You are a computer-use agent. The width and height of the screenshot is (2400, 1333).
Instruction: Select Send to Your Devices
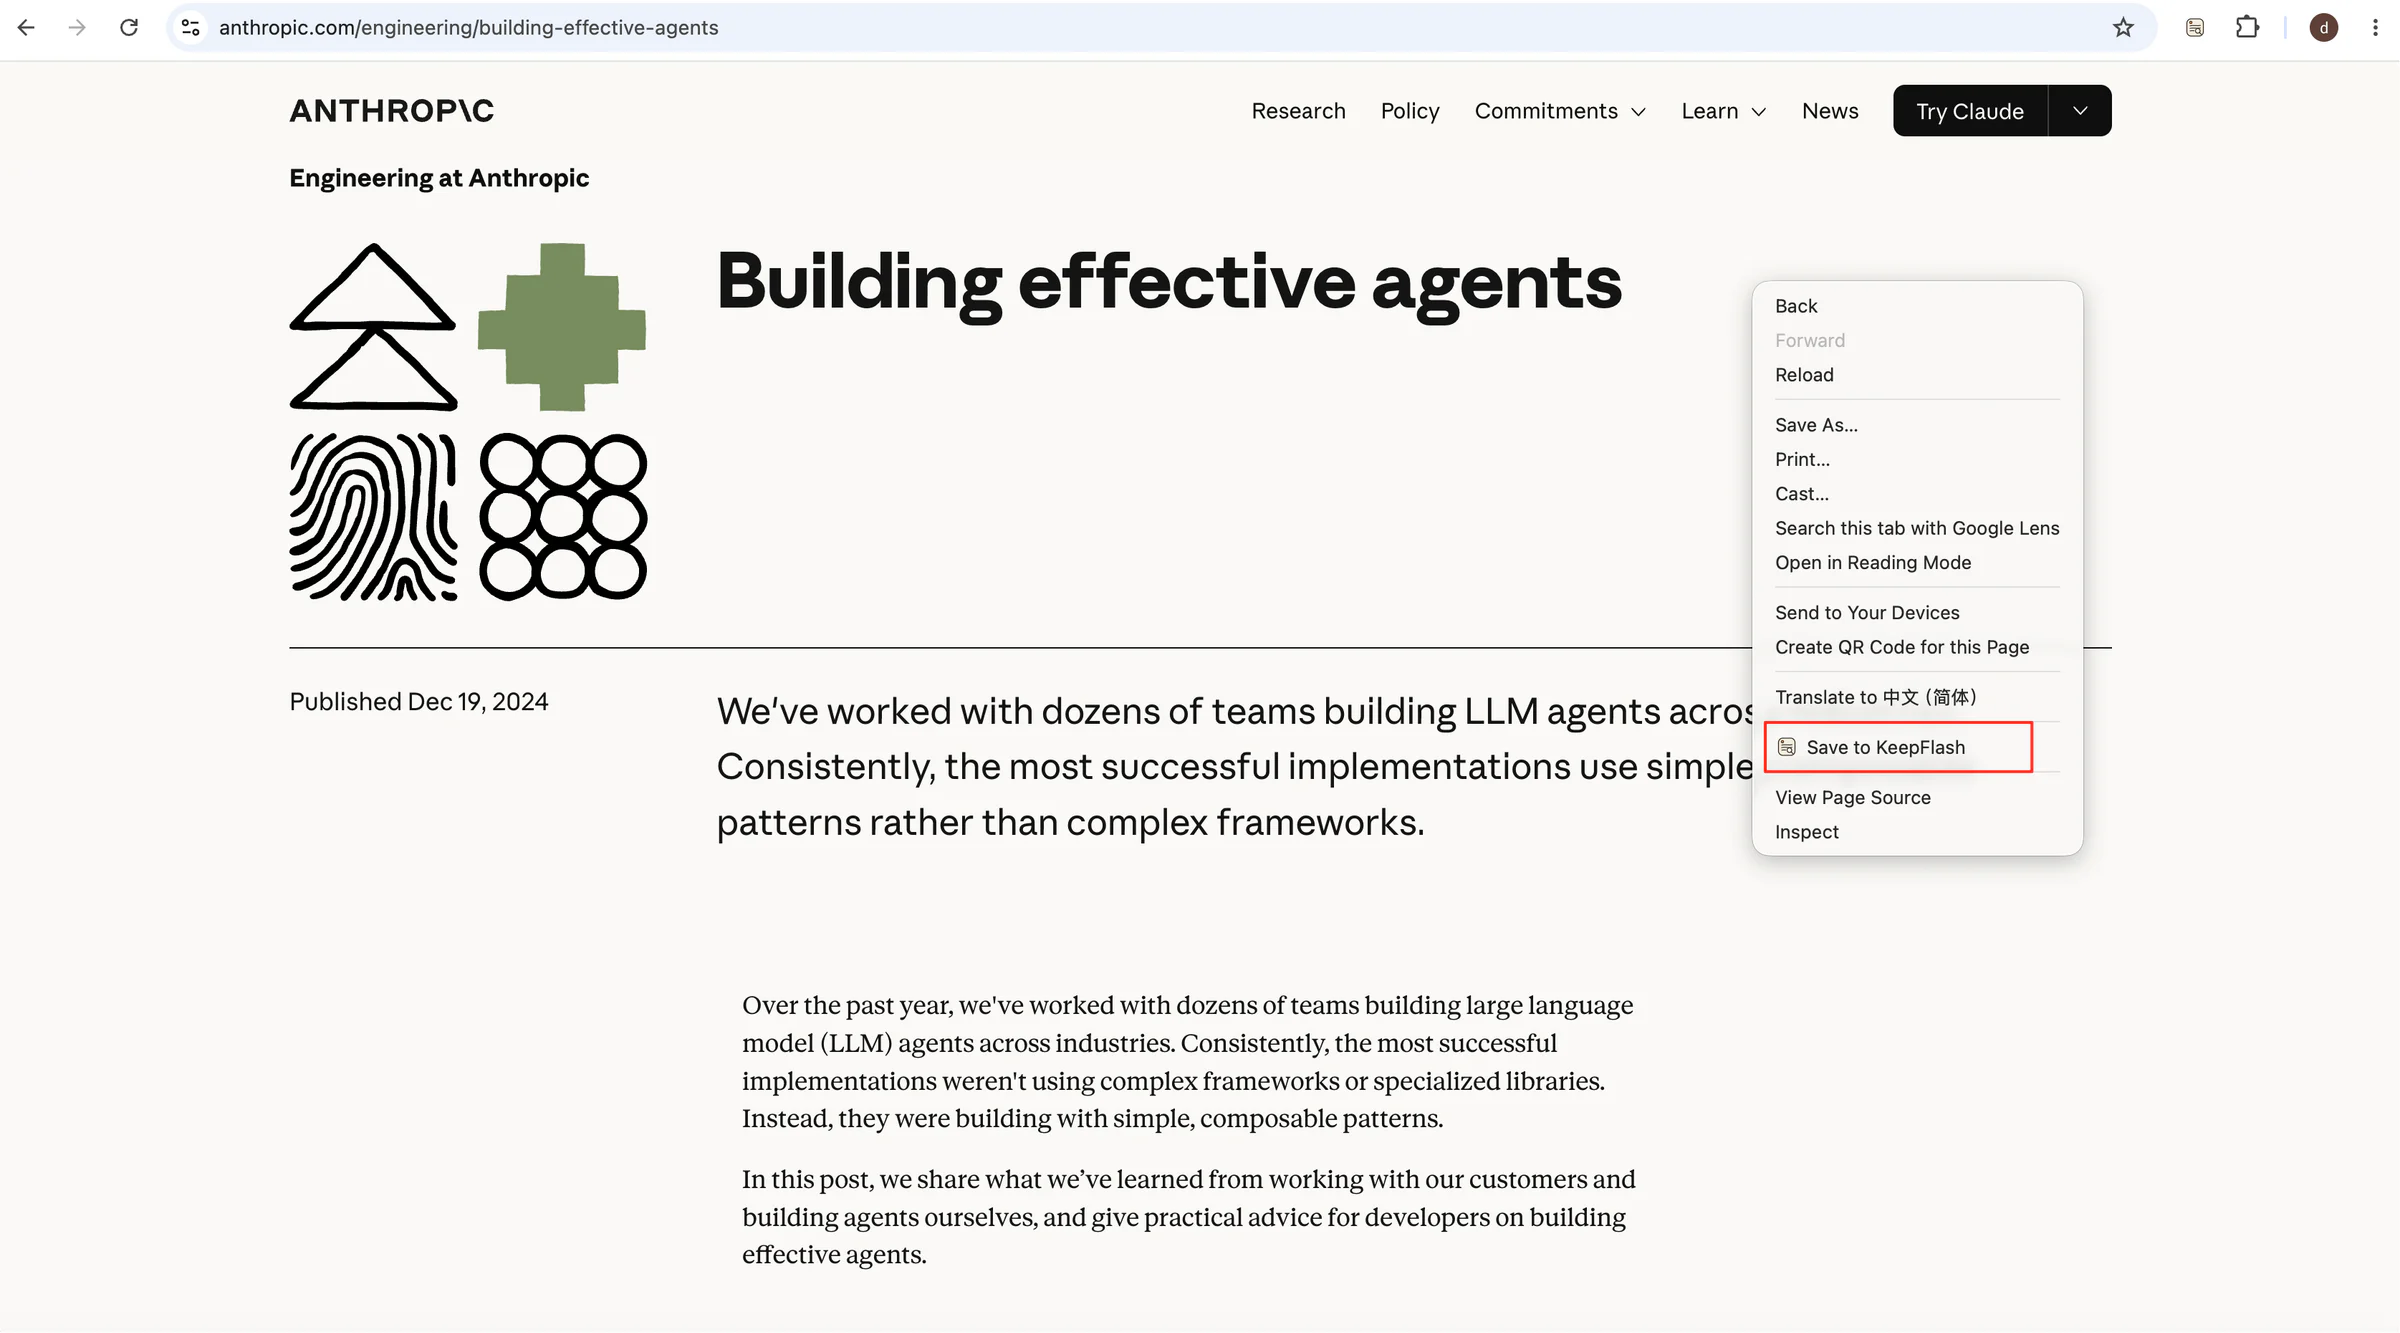[1917, 613]
